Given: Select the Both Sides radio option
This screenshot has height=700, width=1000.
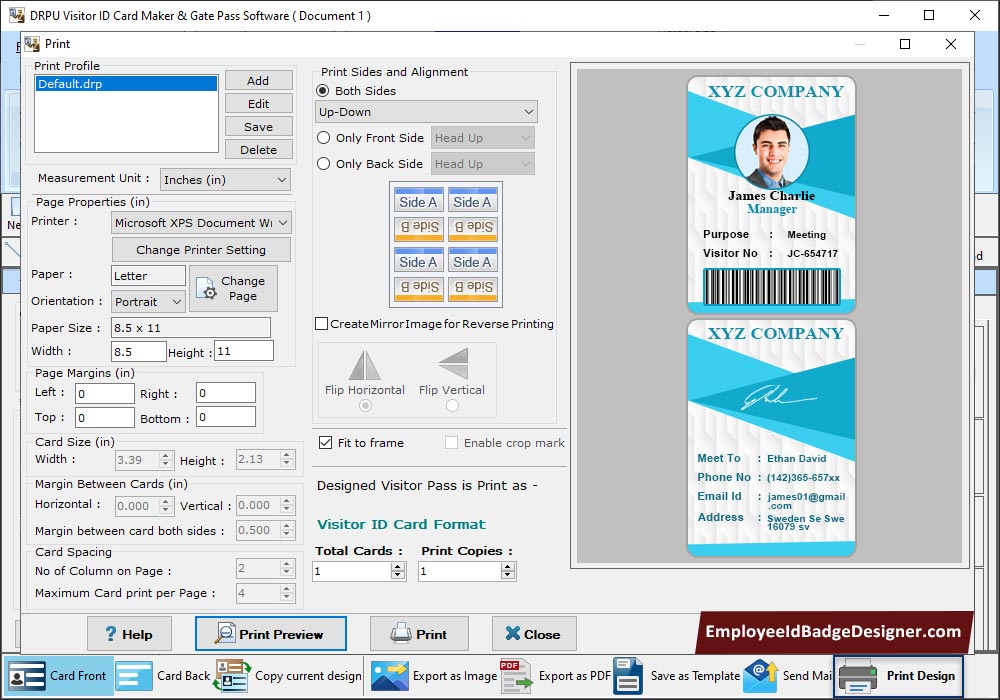Looking at the screenshot, I should [323, 91].
